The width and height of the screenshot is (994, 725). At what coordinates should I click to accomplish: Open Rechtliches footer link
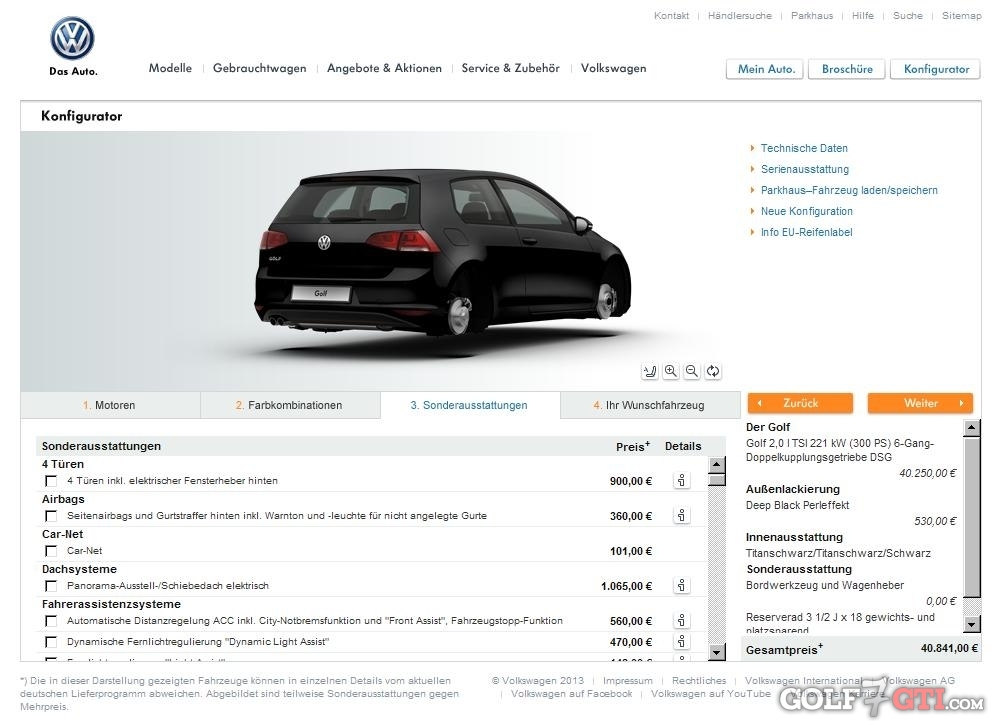[x=699, y=681]
